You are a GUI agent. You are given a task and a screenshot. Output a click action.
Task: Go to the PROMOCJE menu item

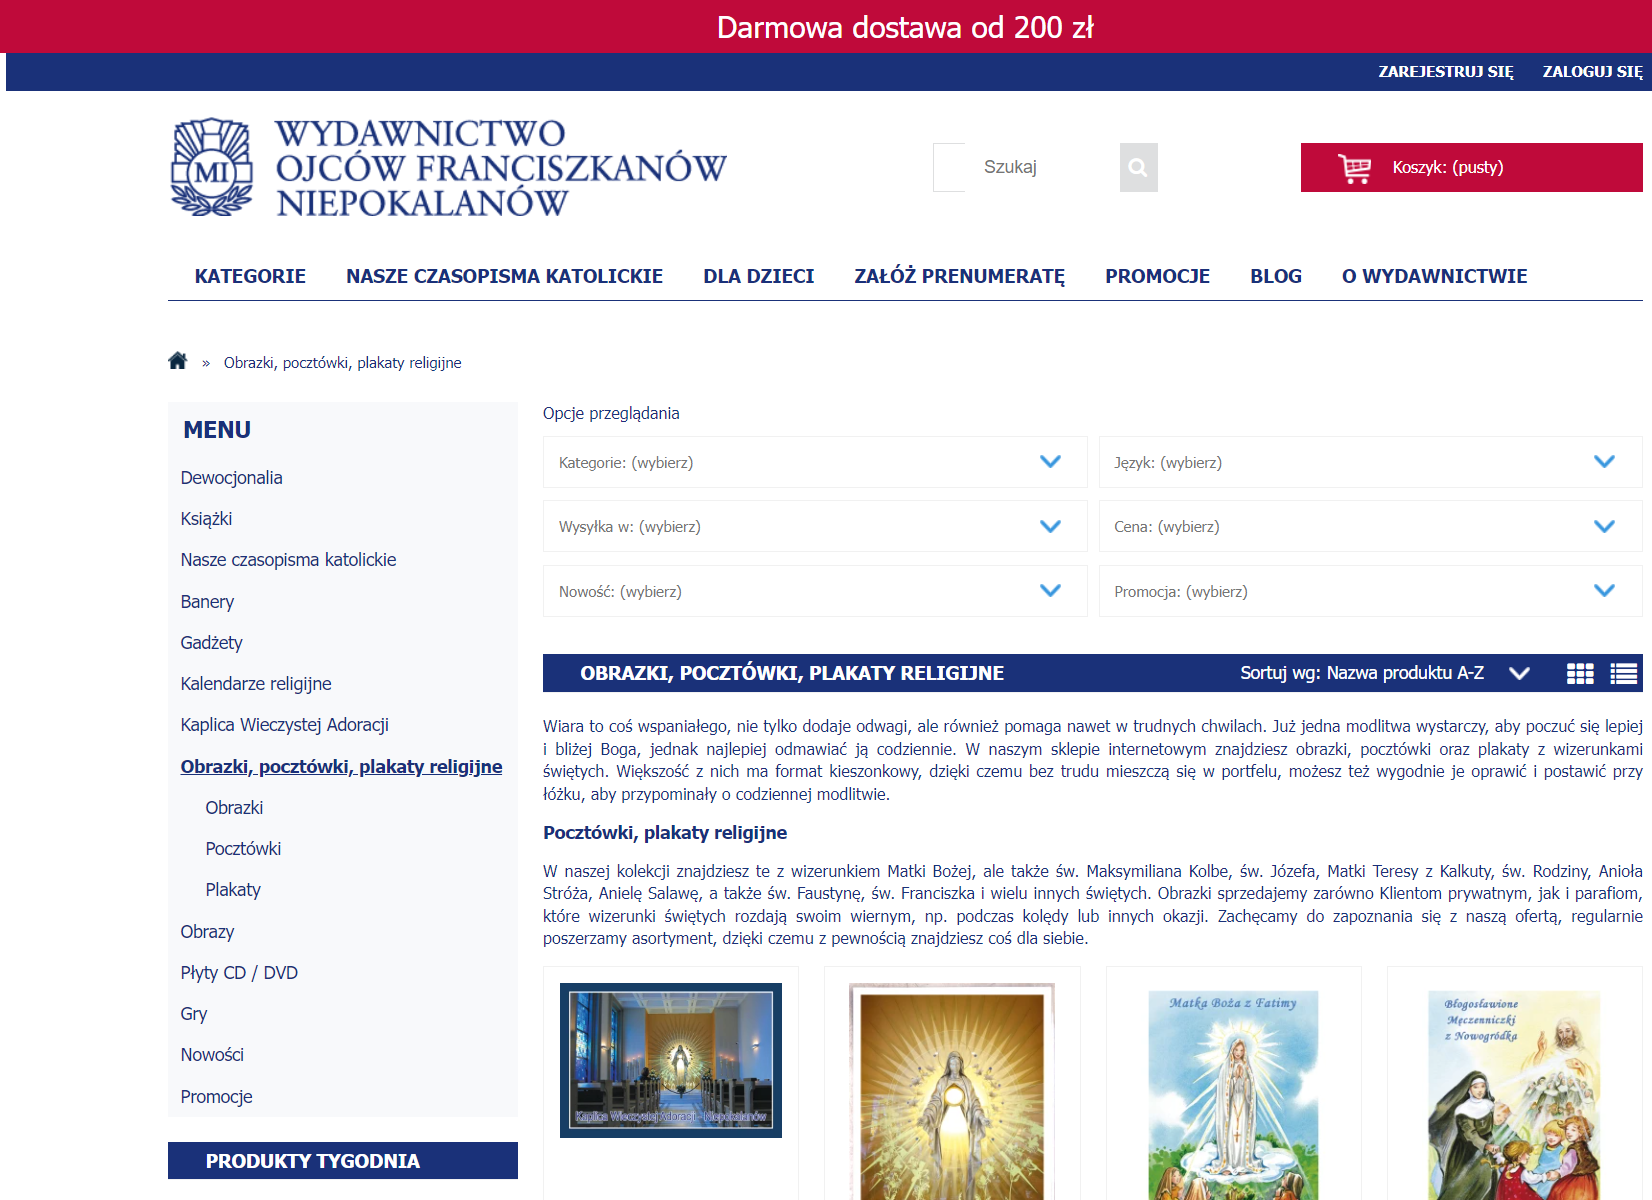1157,276
